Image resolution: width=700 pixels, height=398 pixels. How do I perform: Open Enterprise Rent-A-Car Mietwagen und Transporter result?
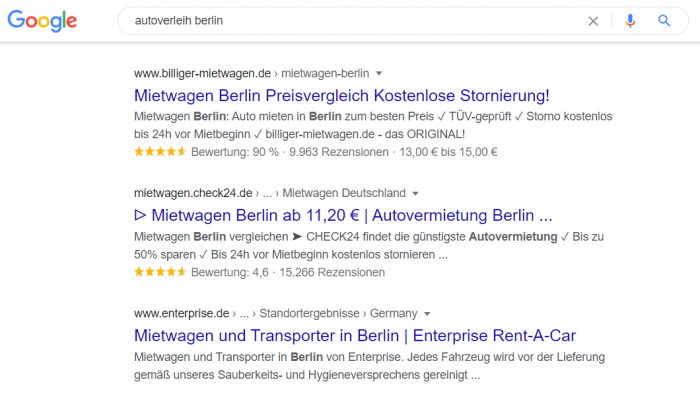355,336
